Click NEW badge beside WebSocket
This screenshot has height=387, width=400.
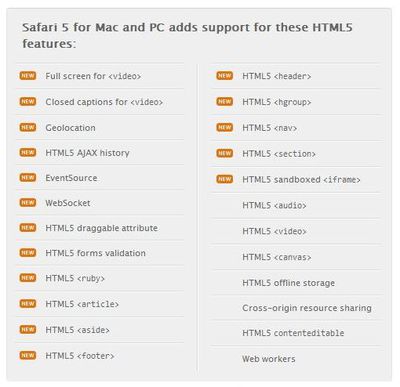[x=28, y=203]
